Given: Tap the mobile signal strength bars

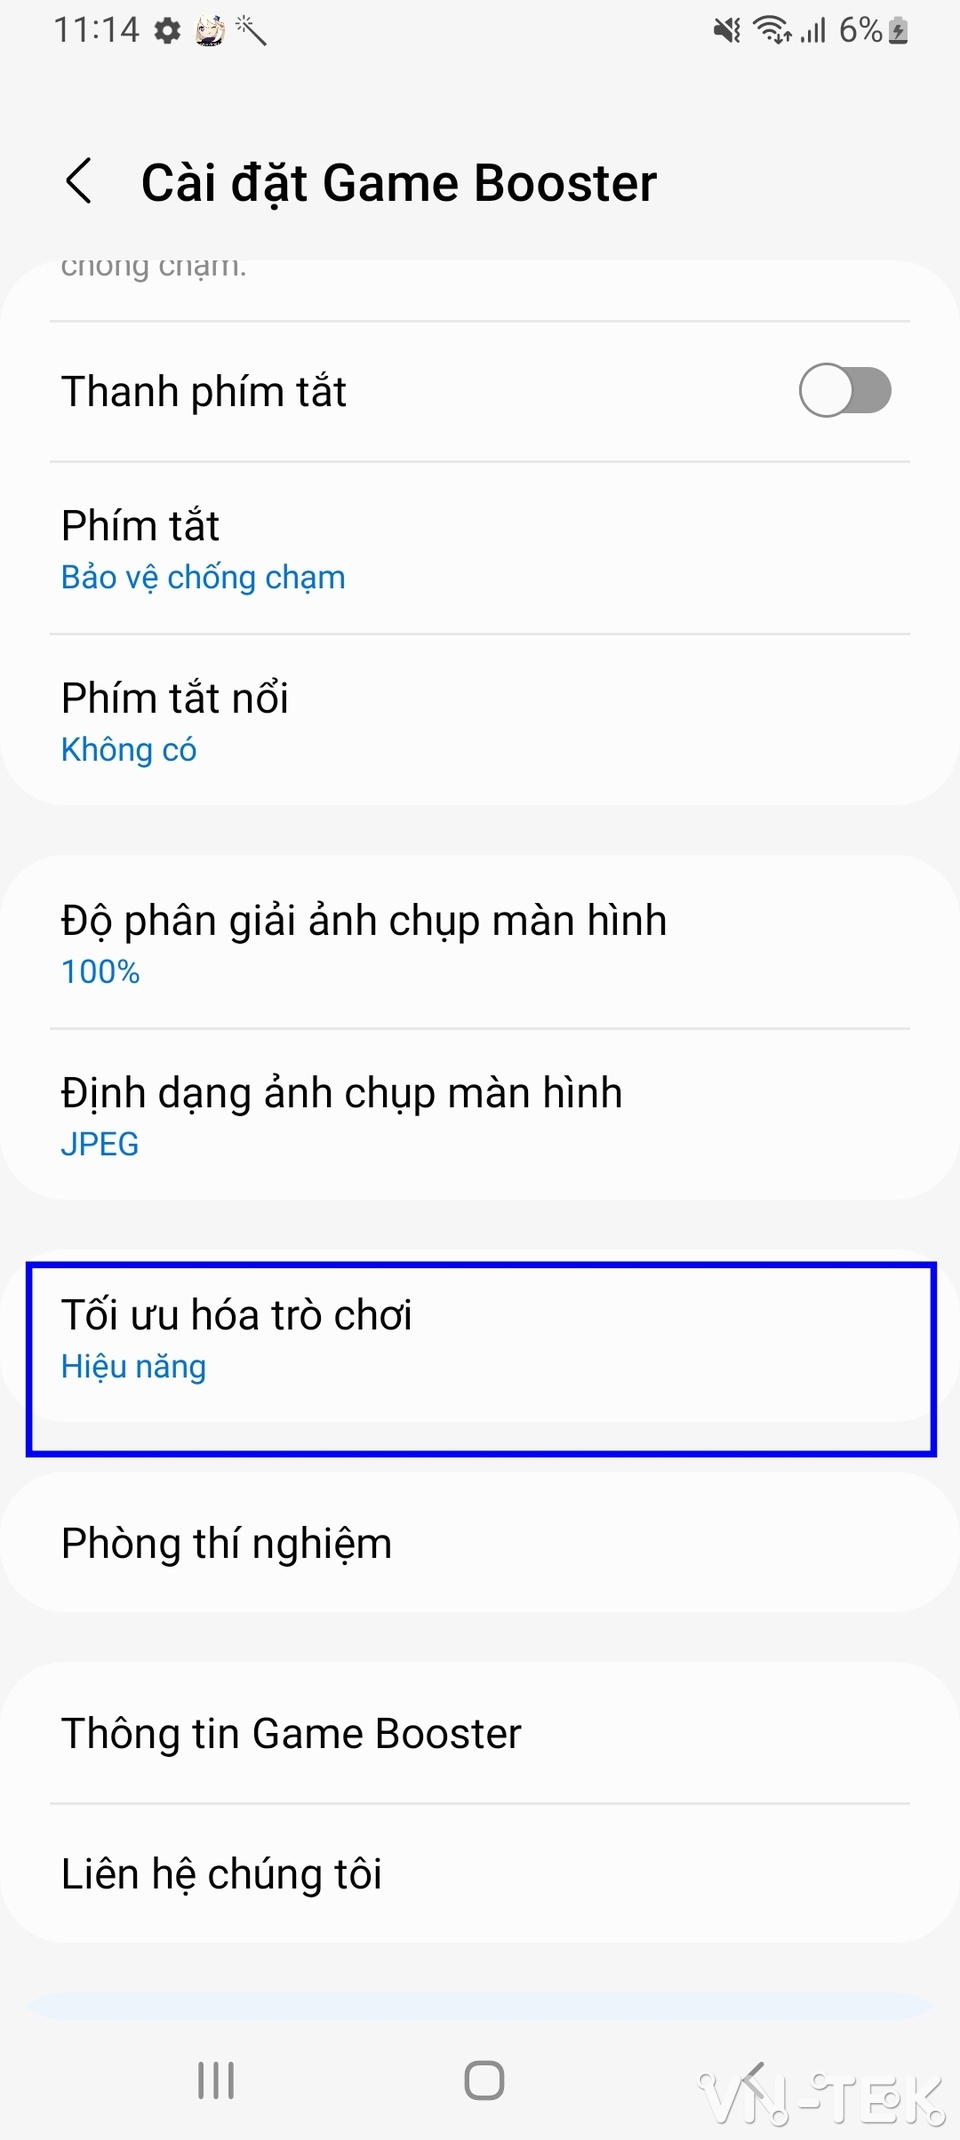Looking at the screenshot, I should point(813,31).
